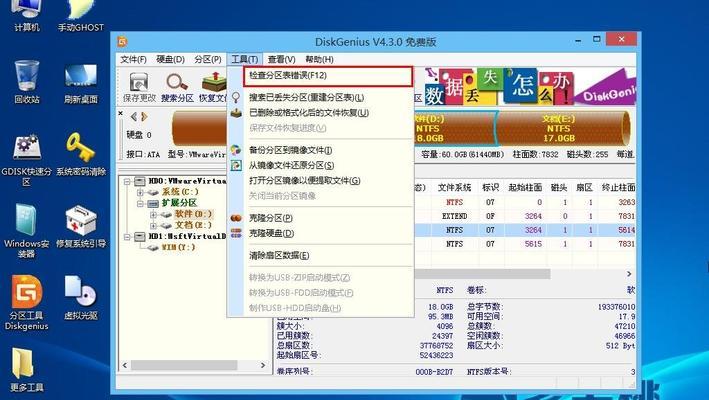The image size is (709, 400).
Task: Launch 系统密码清除 key icon
Action: (81, 154)
